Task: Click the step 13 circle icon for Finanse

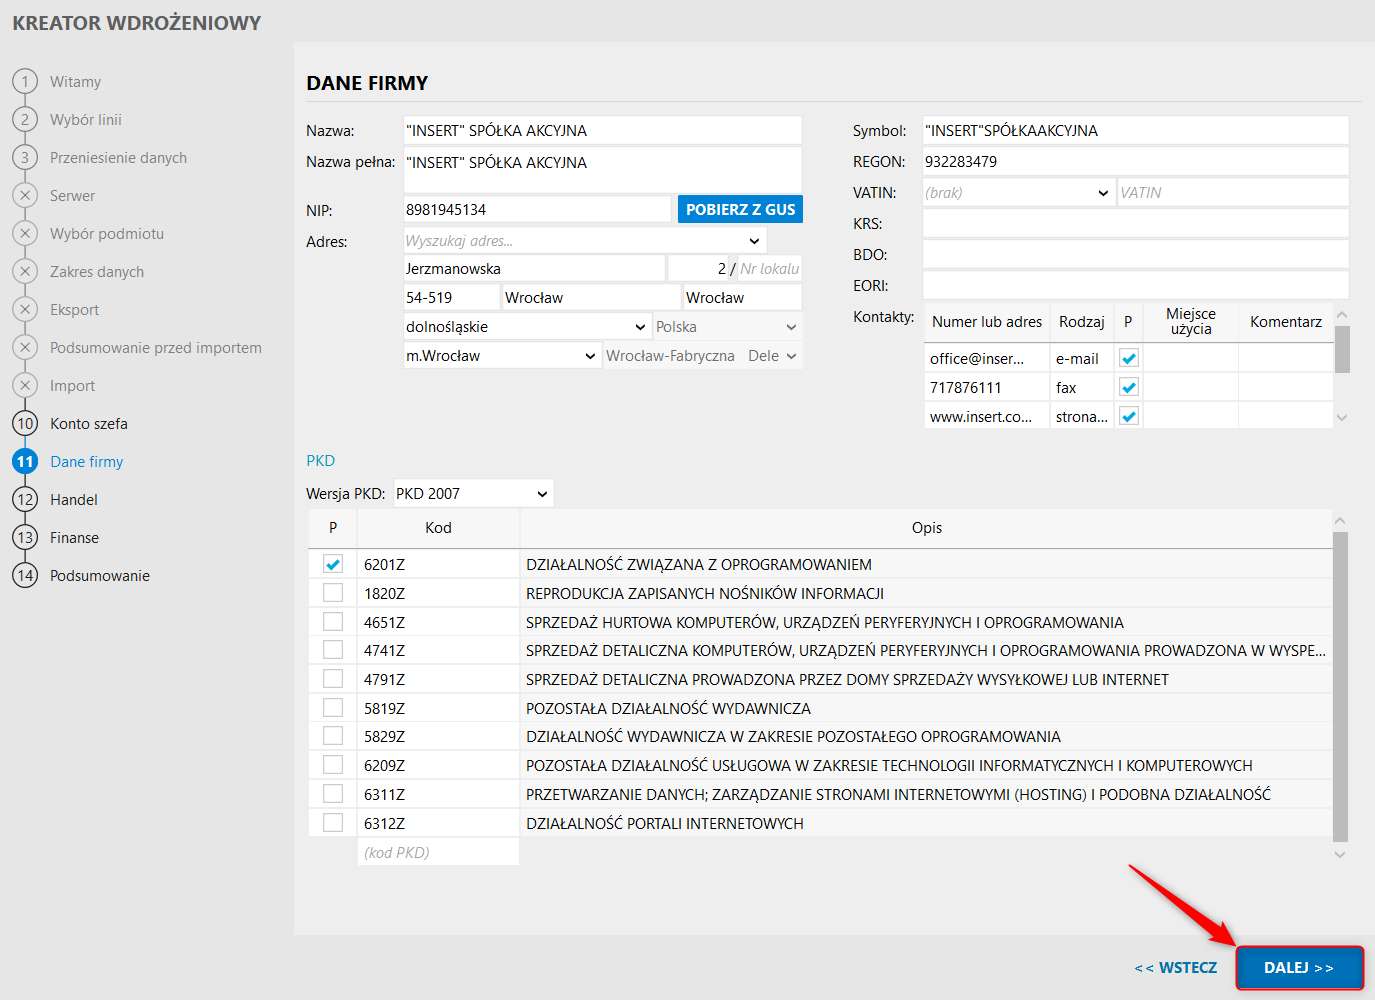Action: 25,537
